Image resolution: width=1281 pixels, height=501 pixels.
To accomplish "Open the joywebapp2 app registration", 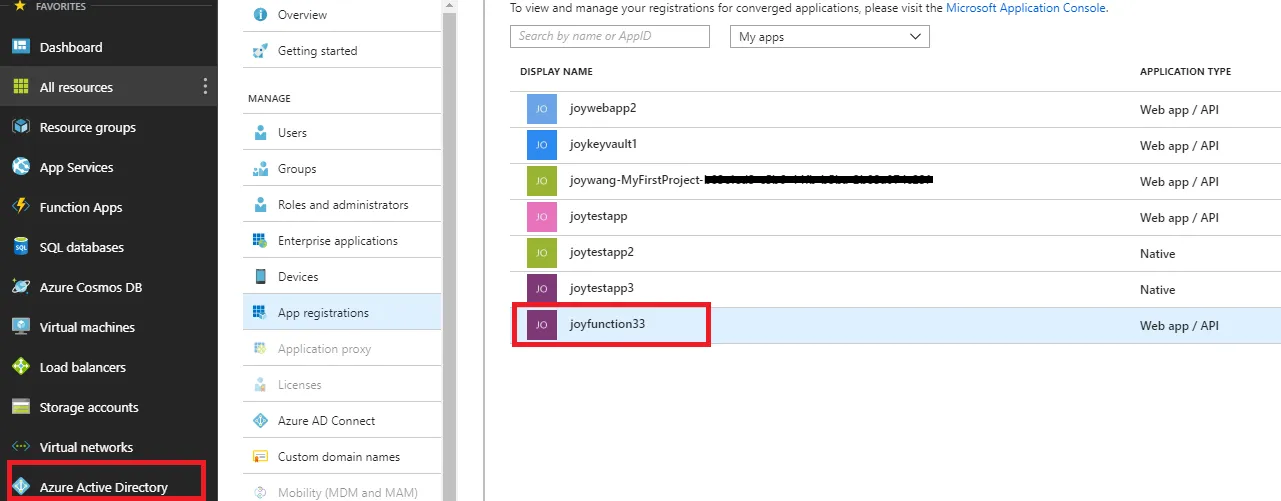I will pos(896,109).
